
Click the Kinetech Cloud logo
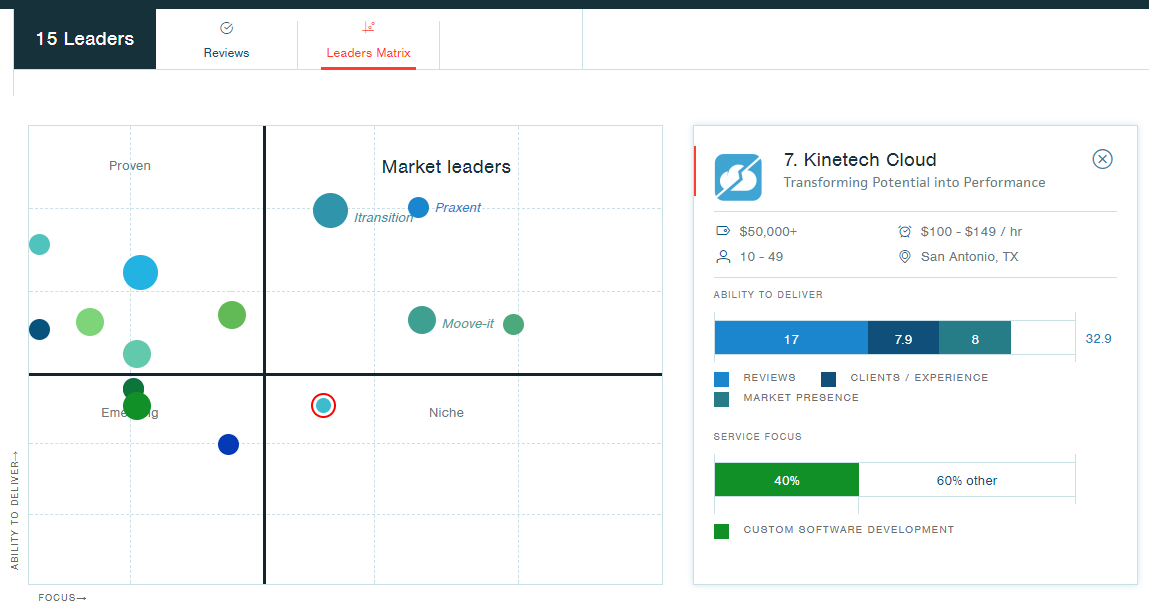[738, 177]
